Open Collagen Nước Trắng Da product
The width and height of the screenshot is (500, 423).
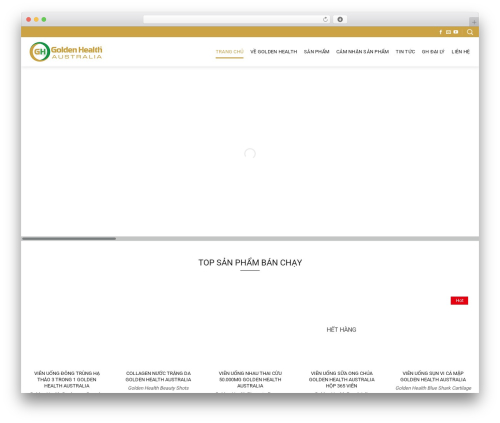click(158, 376)
